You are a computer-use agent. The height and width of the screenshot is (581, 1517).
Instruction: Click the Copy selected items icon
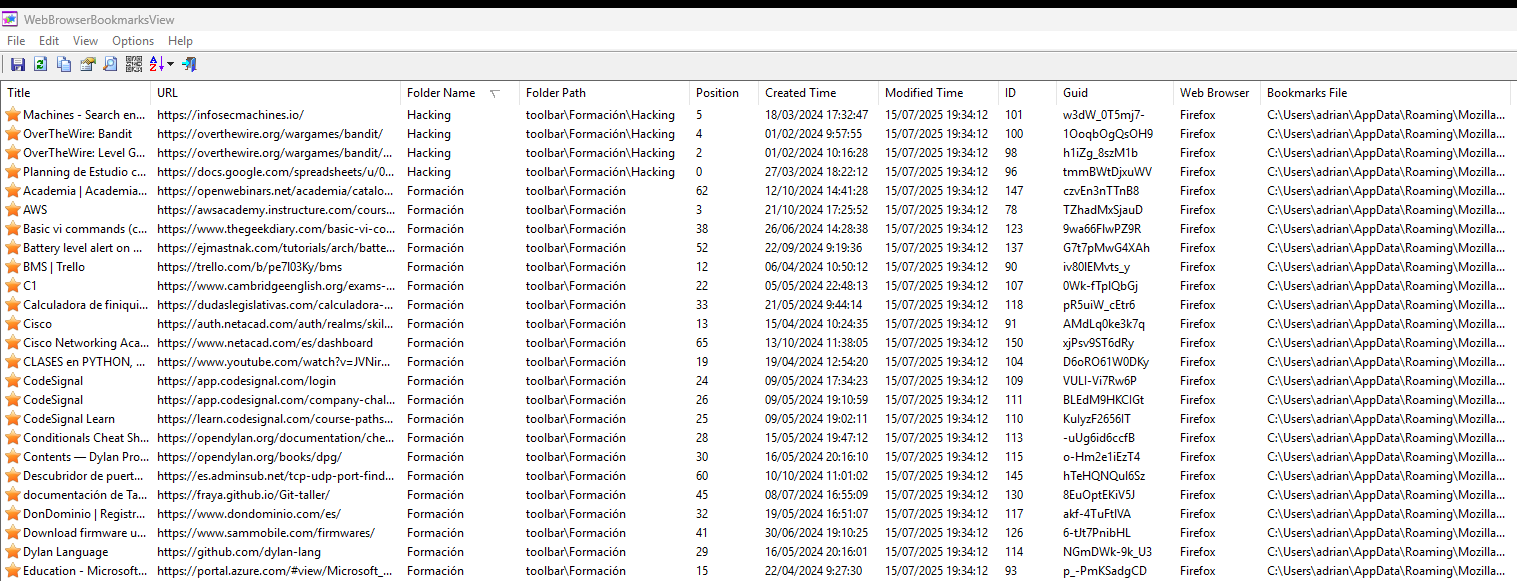pyautogui.click(x=64, y=64)
